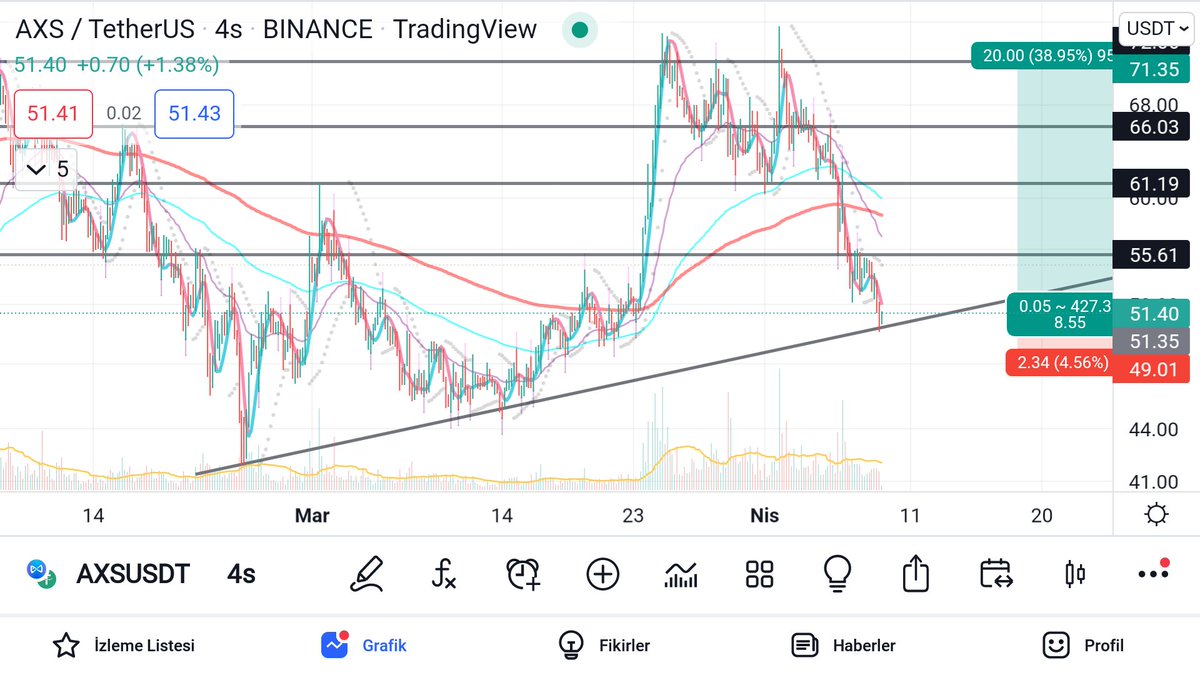
Task: Click the 23 date on time axis
Action: (x=633, y=516)
